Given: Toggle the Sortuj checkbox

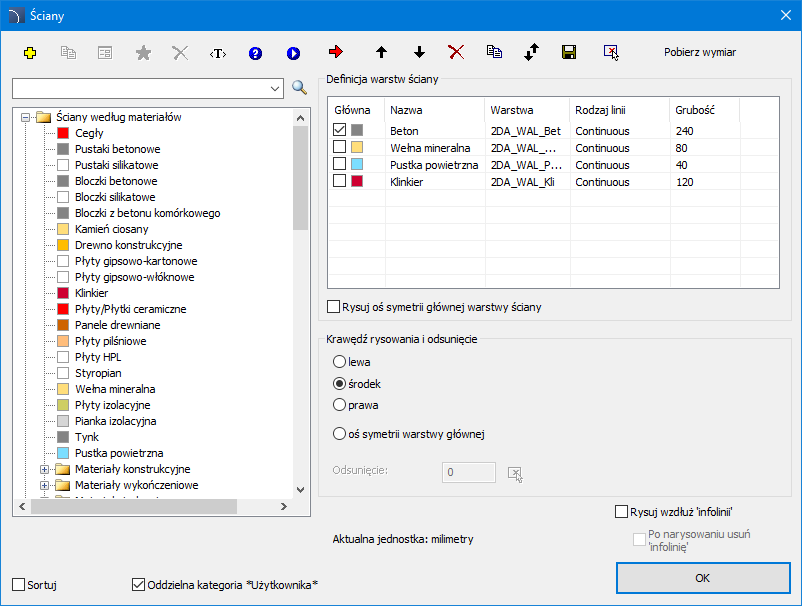Looking at the screenshot, I should [19, 584].
